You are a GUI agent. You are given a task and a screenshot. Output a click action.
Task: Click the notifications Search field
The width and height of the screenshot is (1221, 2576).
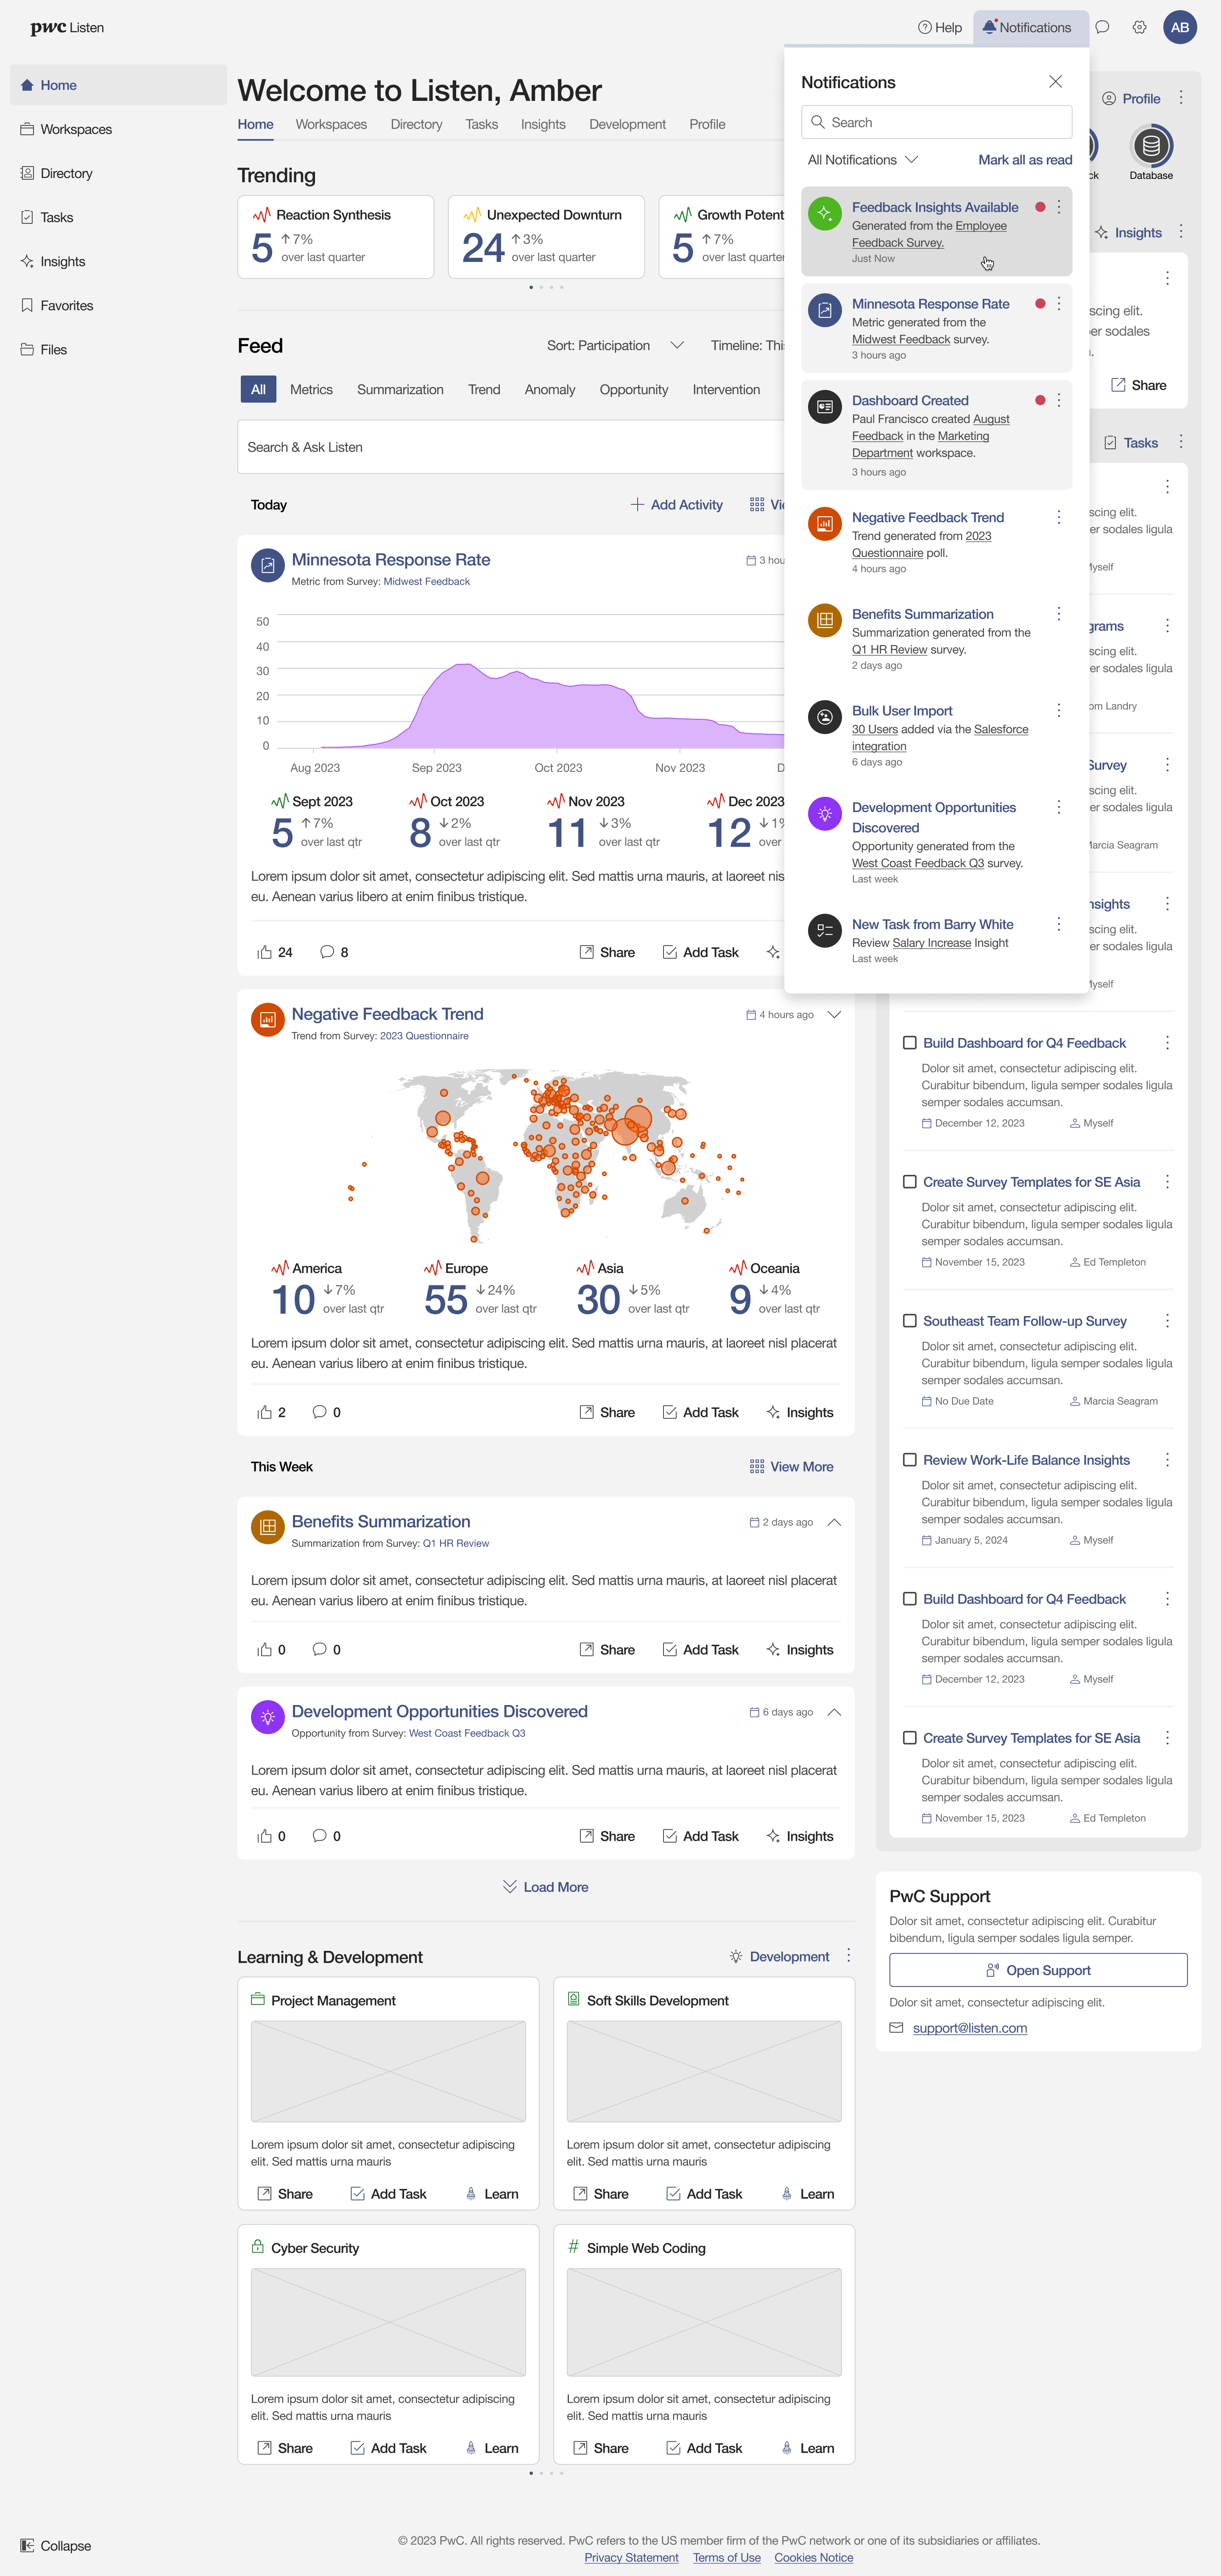936,123
